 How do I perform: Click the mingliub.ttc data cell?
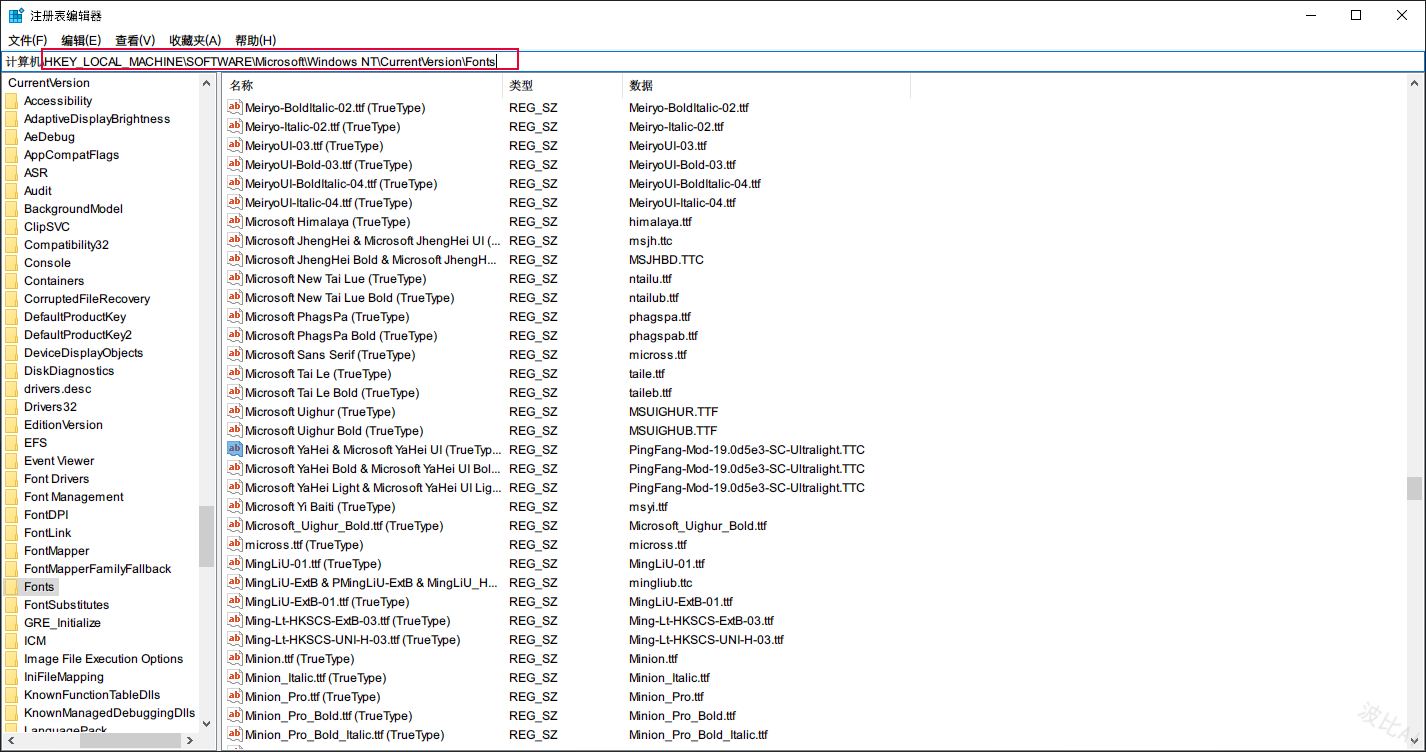click(660, 583)
